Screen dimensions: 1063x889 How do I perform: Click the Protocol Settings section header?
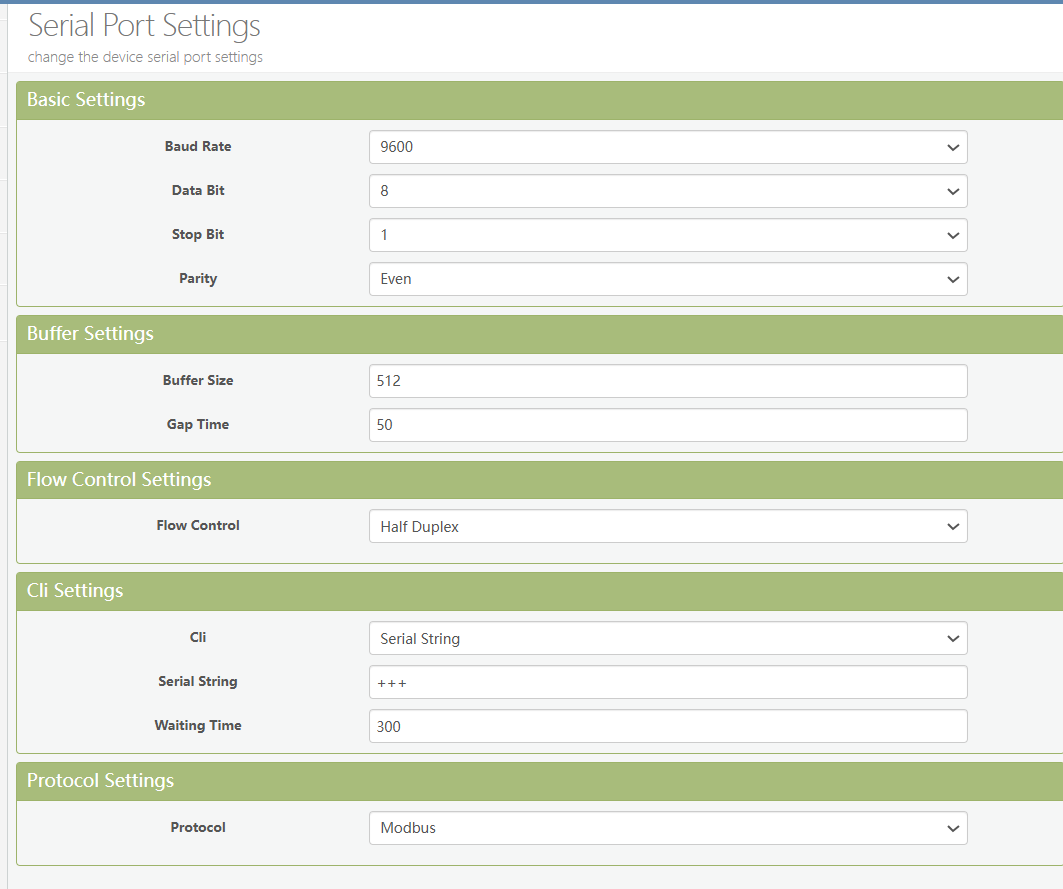(x=540, y=781)
